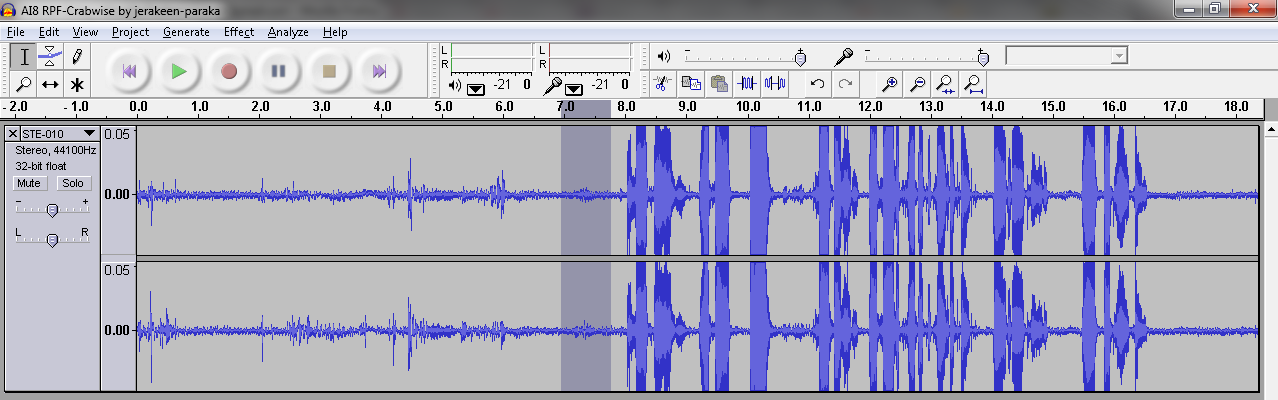Mute the STE-010 track
This screenshot has width=1278, height=400.
tap(29, 183)
